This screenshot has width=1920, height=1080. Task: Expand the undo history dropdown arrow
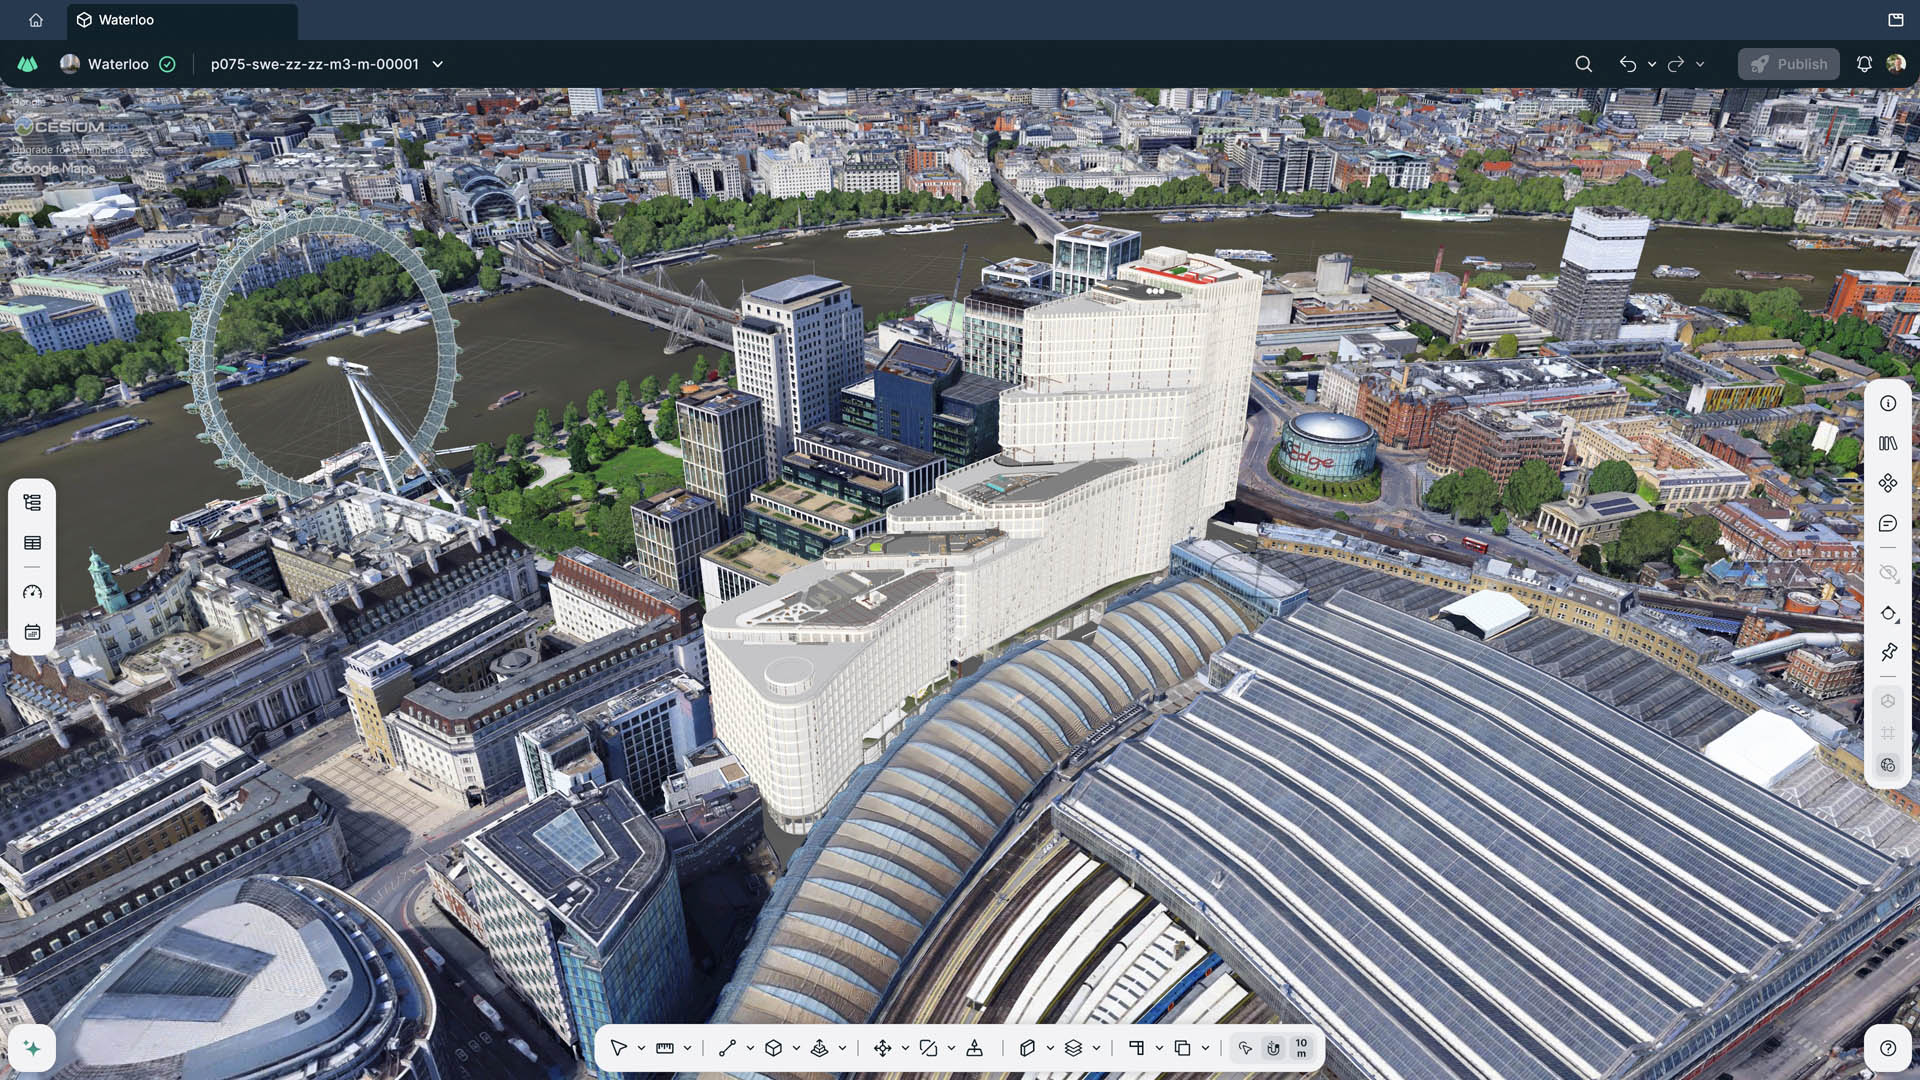coord(1652,64)
